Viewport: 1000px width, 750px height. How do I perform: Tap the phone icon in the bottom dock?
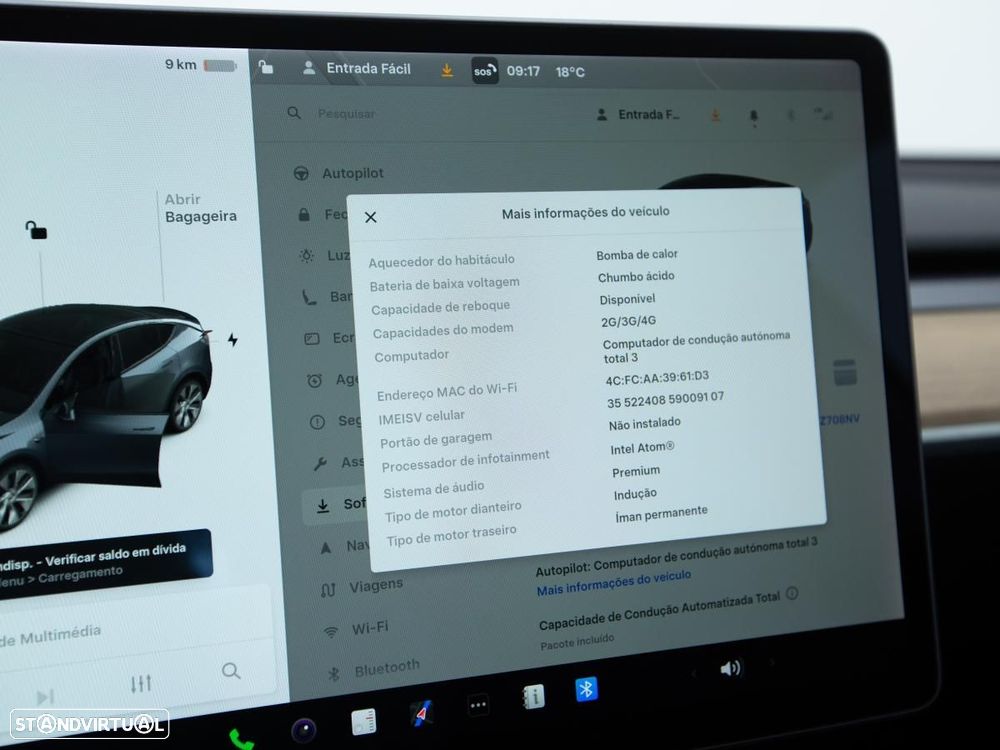(x=241, y=739)
